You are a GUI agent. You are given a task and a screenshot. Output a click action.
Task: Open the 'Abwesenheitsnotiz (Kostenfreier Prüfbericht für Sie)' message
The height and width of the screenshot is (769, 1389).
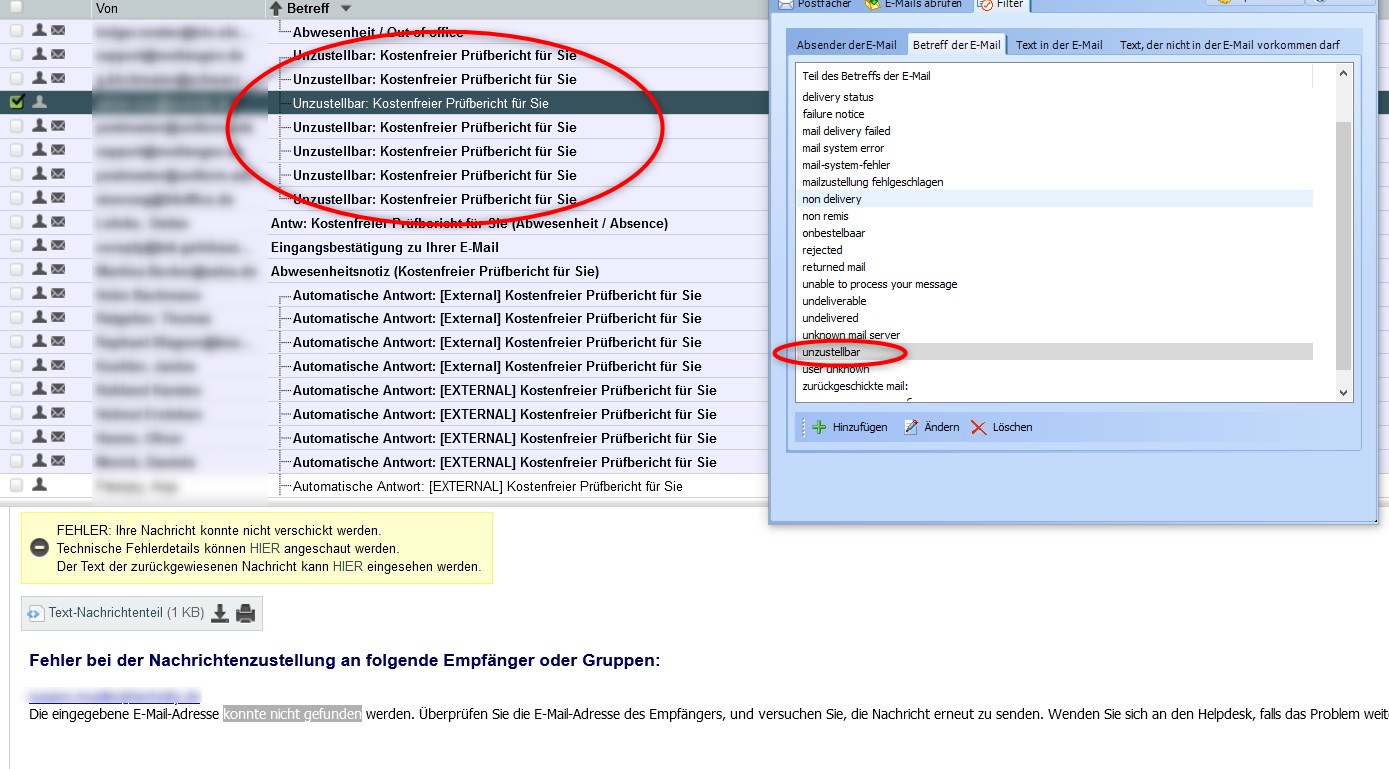[x=435, y=271]
